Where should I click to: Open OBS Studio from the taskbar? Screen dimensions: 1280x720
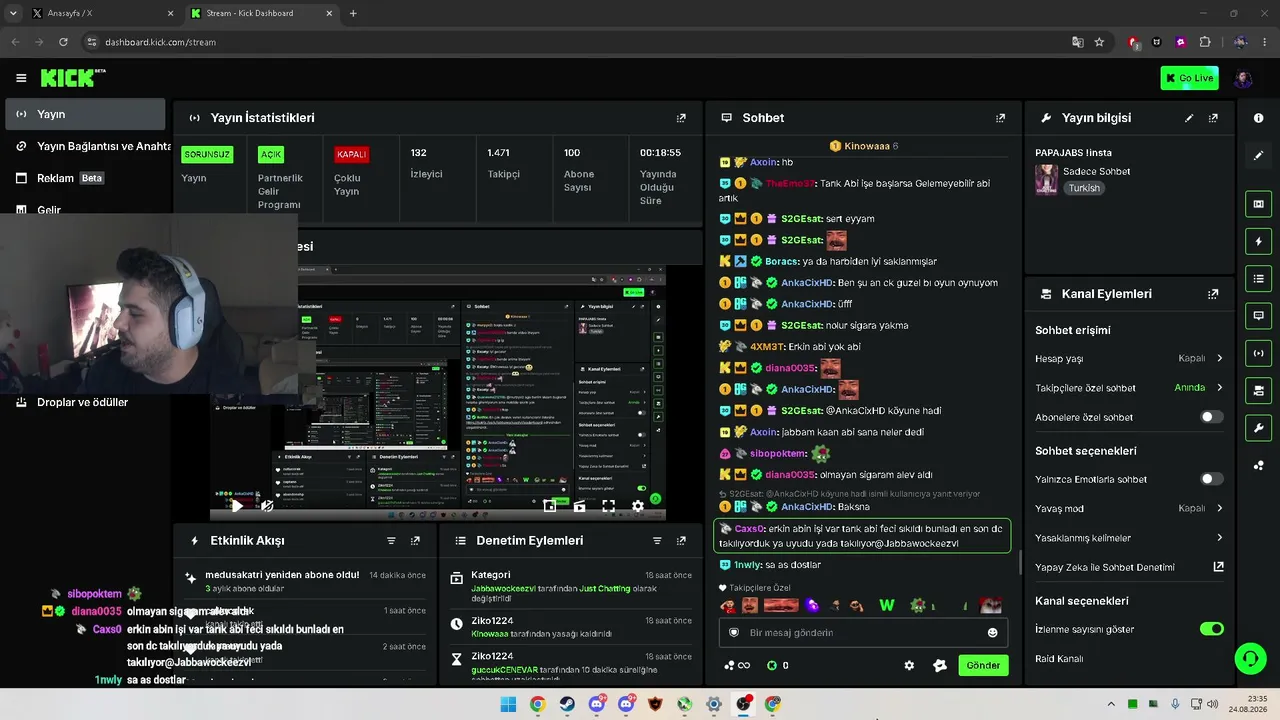(x=743, y=704)
